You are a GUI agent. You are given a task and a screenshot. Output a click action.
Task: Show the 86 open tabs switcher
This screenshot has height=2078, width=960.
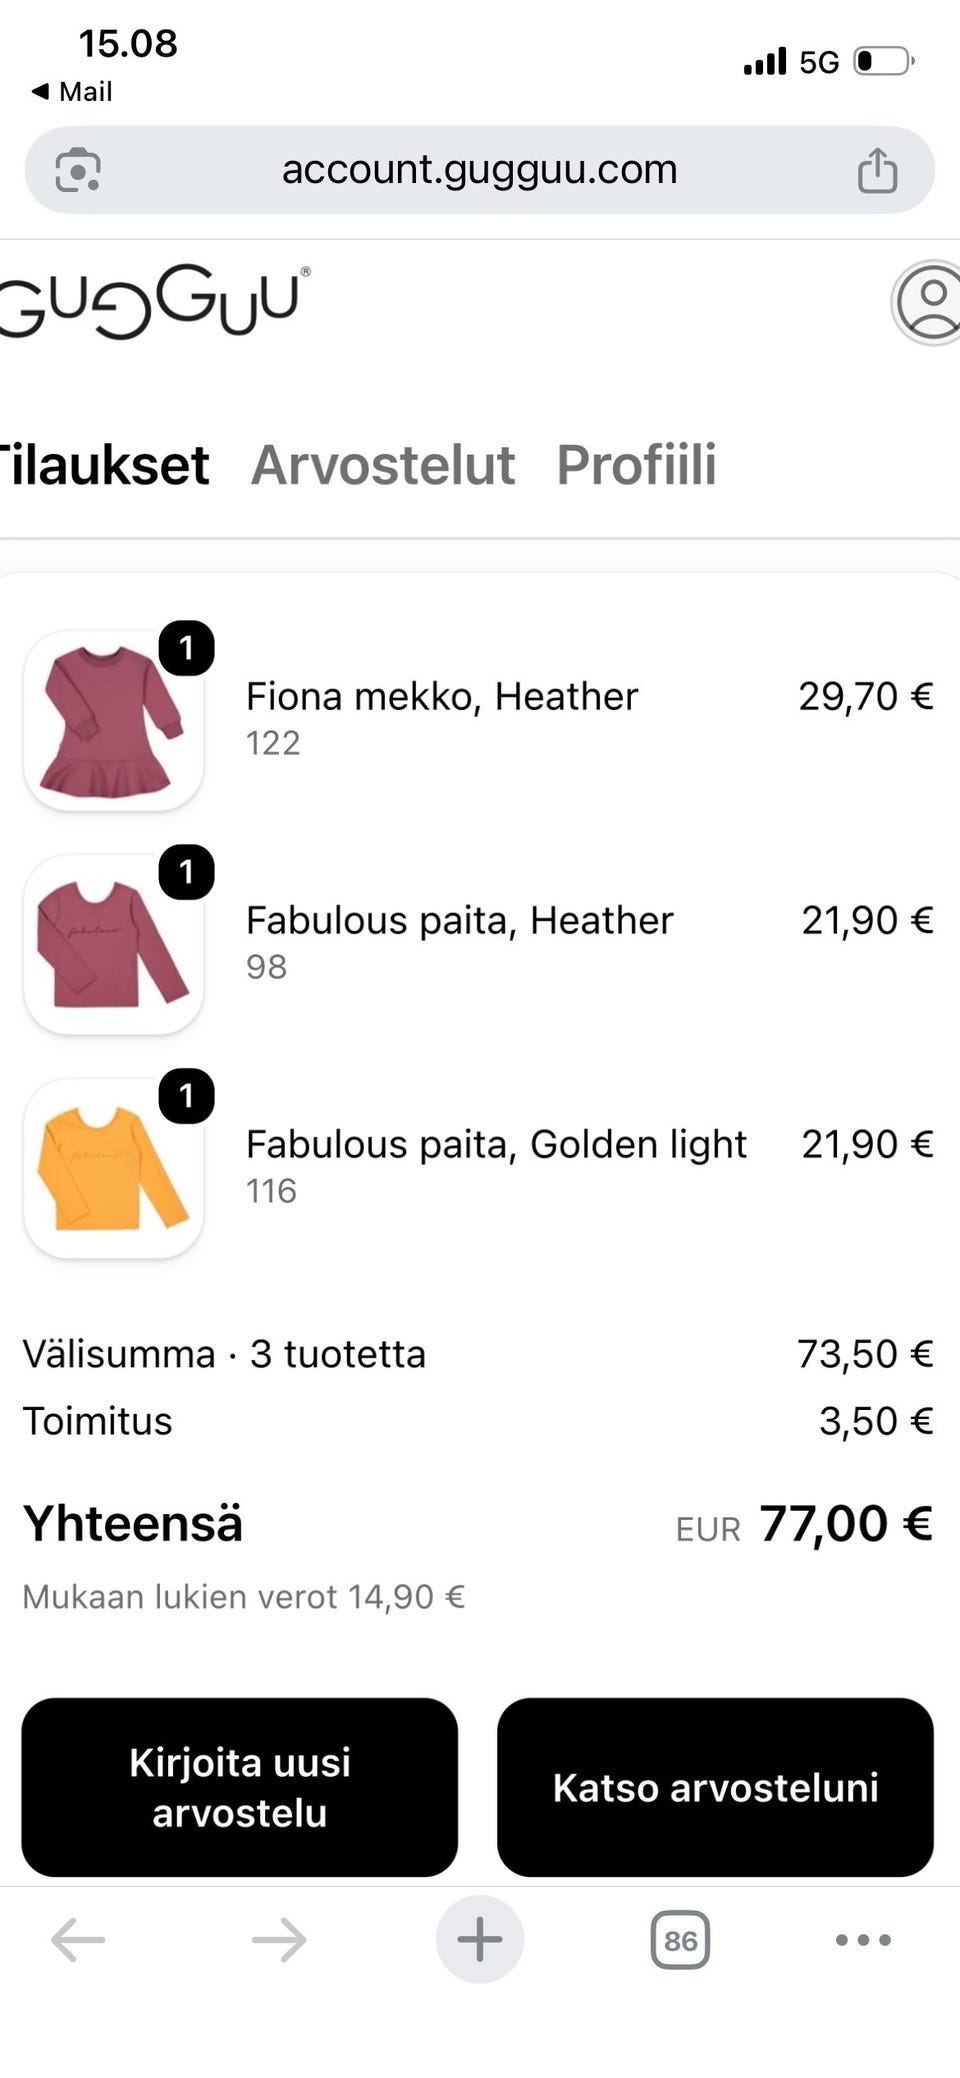click(680, 1940)
